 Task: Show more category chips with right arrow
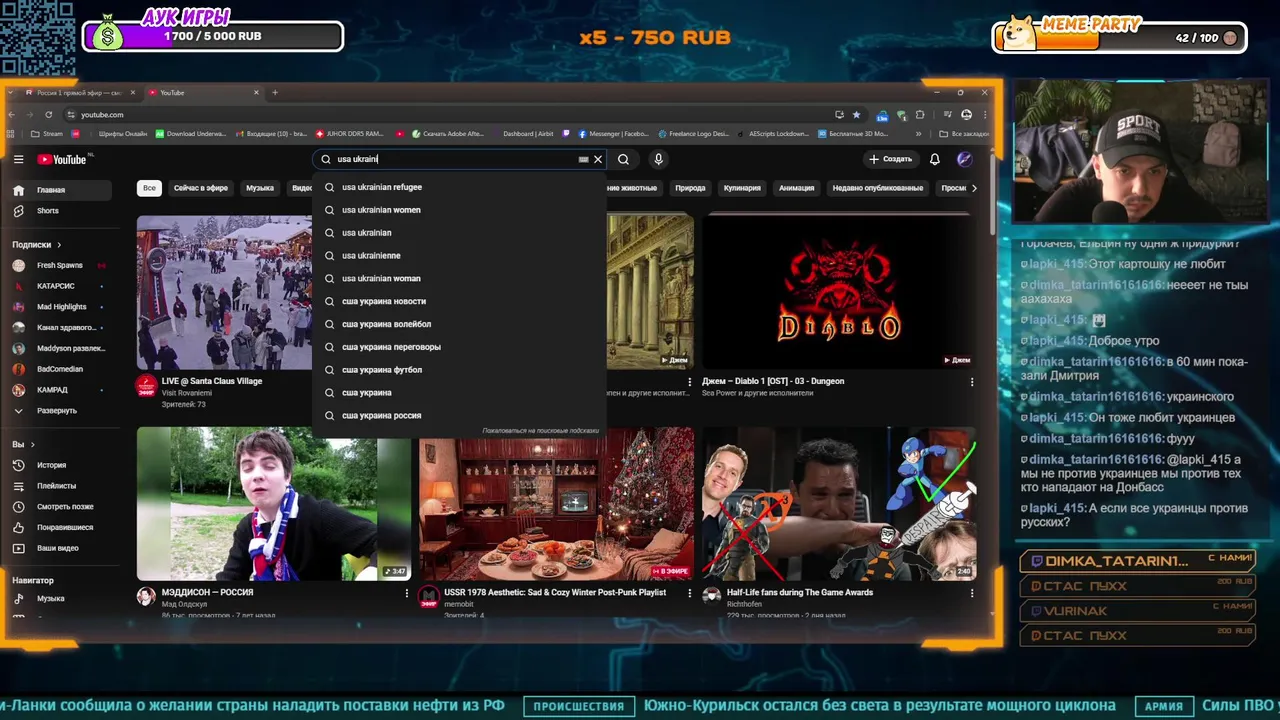[974, 188]
